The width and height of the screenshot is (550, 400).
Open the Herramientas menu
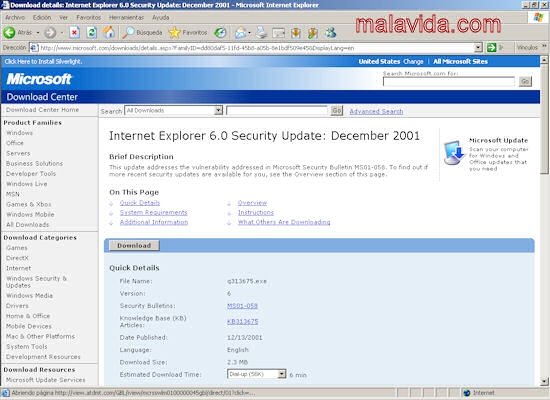126,17
